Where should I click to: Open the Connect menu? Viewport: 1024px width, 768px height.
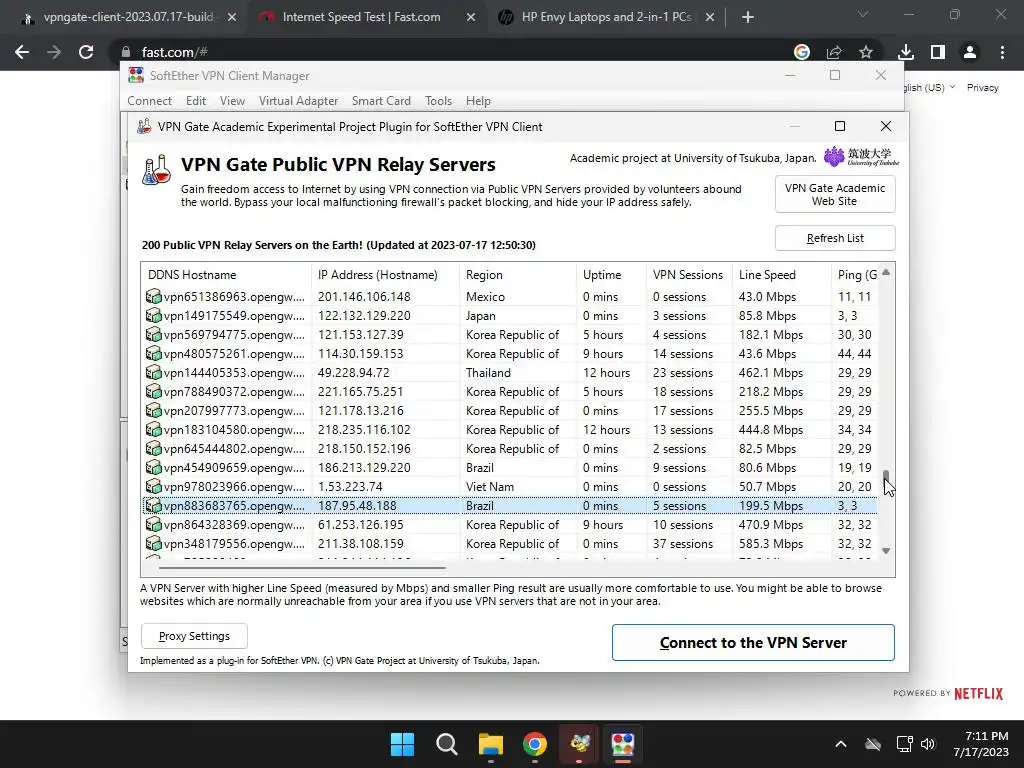point(150,101)
